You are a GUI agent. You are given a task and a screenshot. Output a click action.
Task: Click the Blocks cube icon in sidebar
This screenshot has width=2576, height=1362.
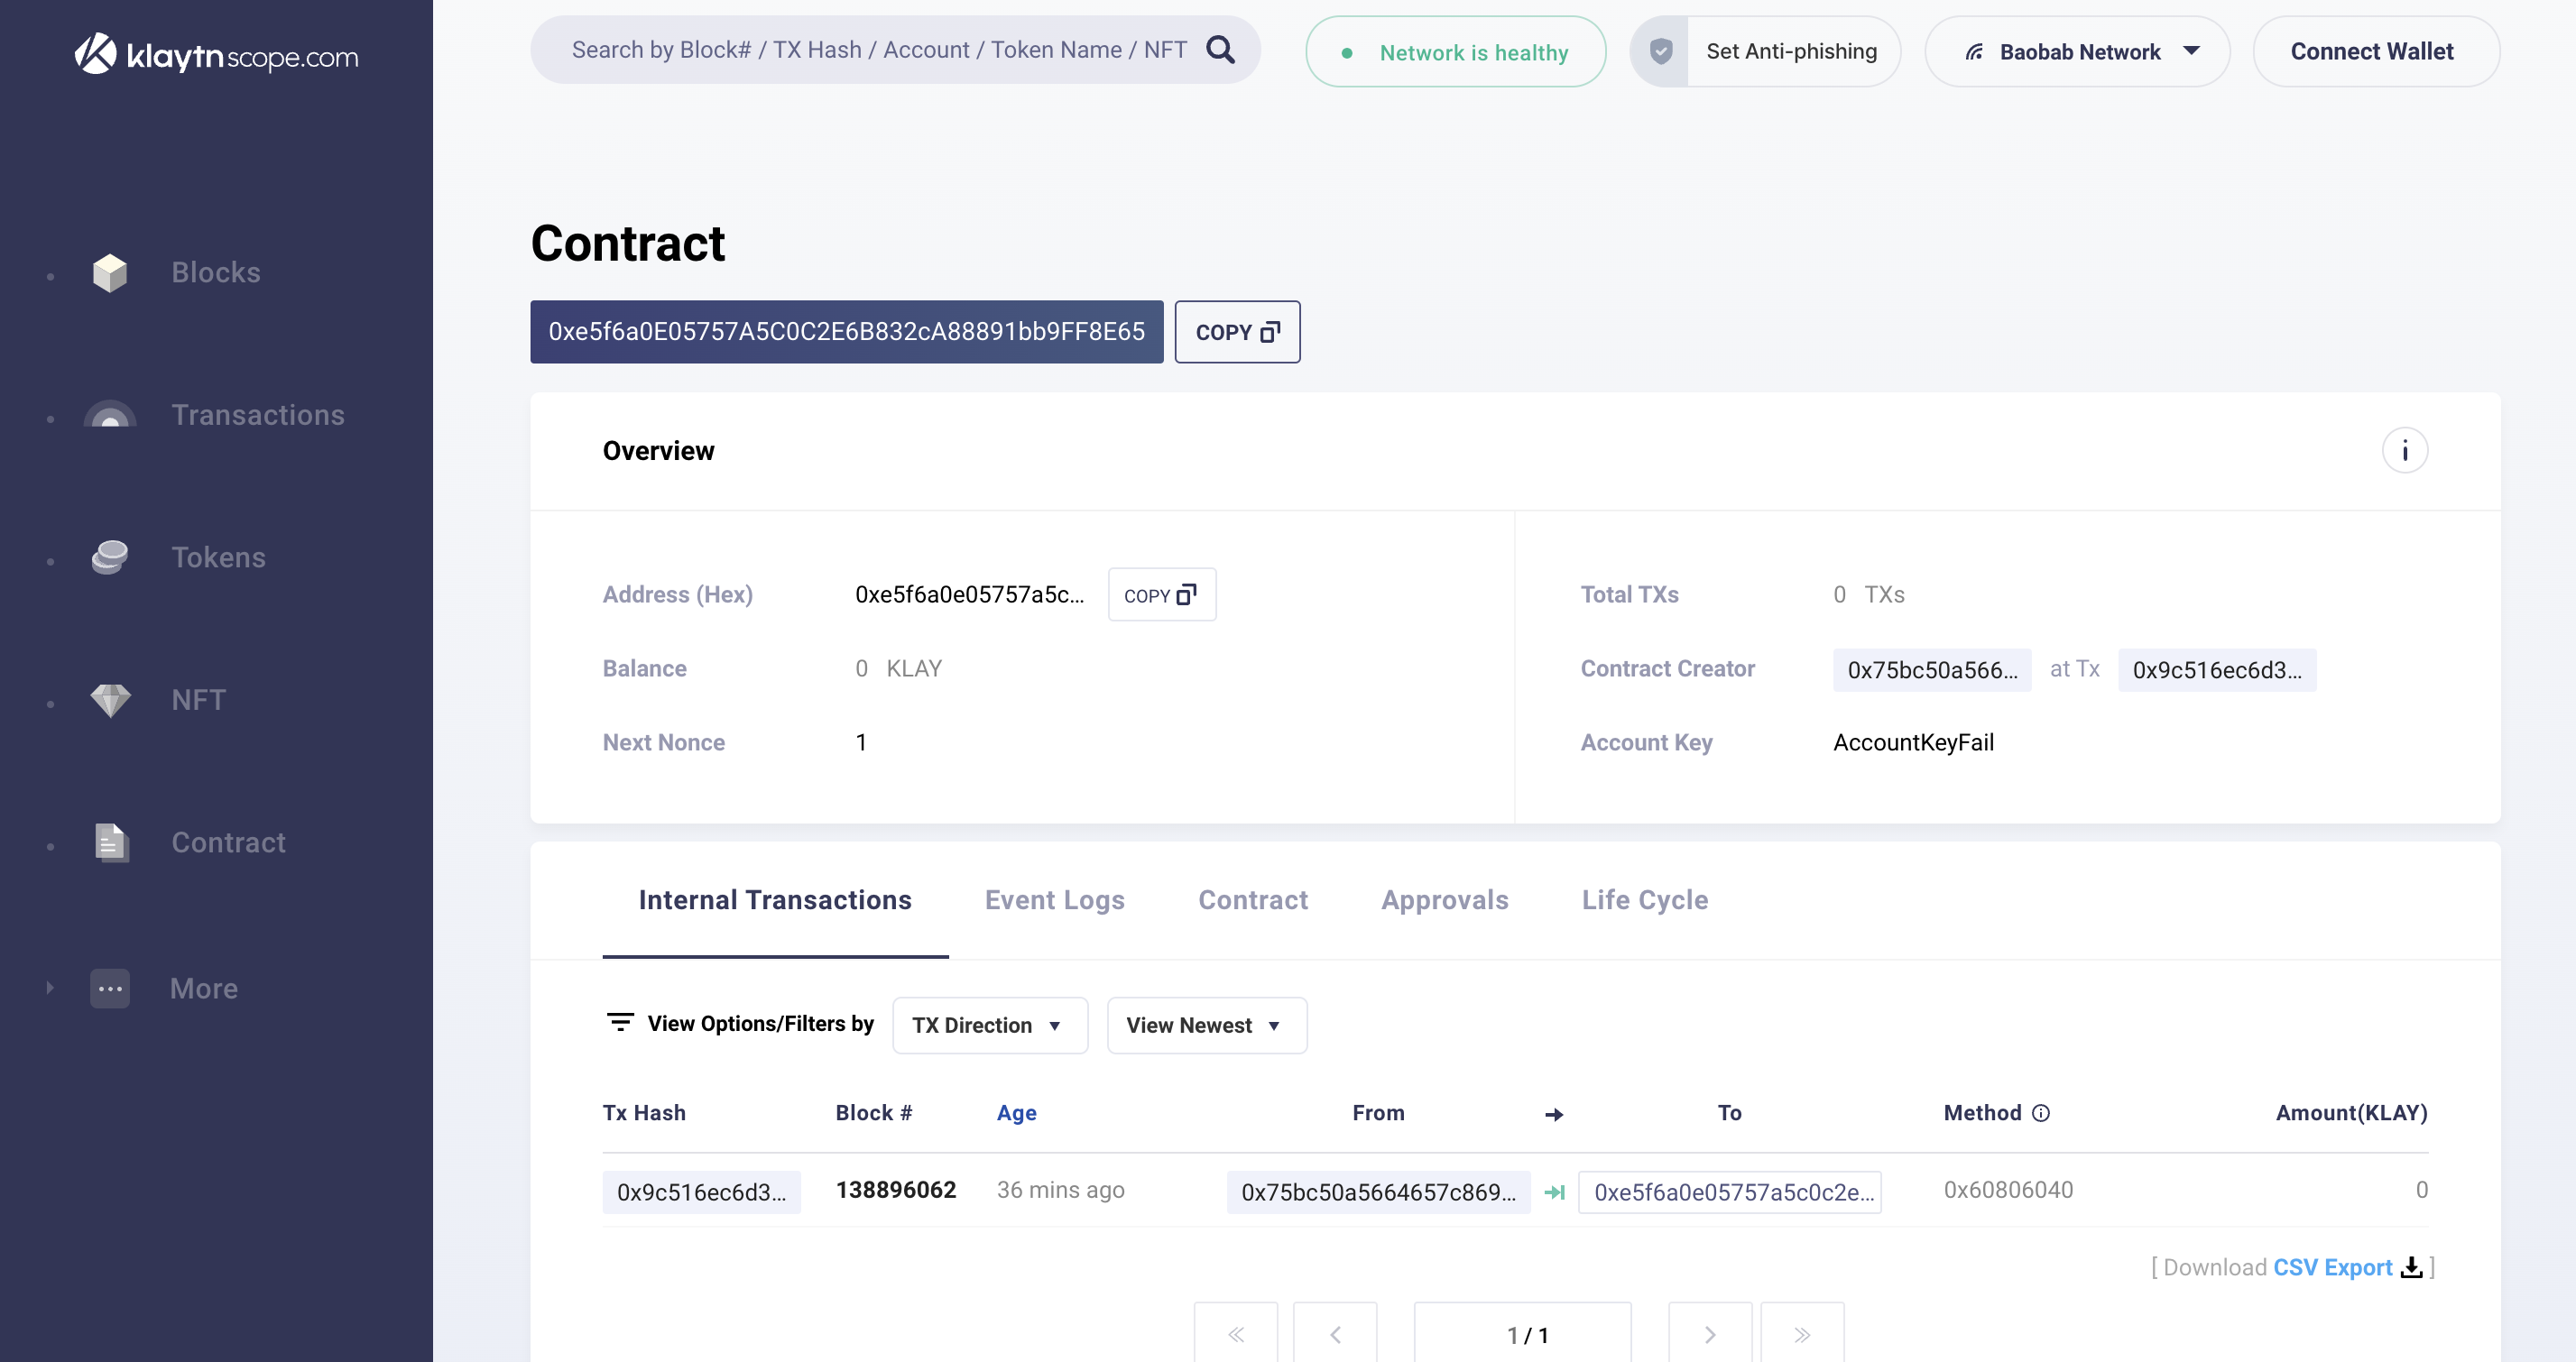110,272
